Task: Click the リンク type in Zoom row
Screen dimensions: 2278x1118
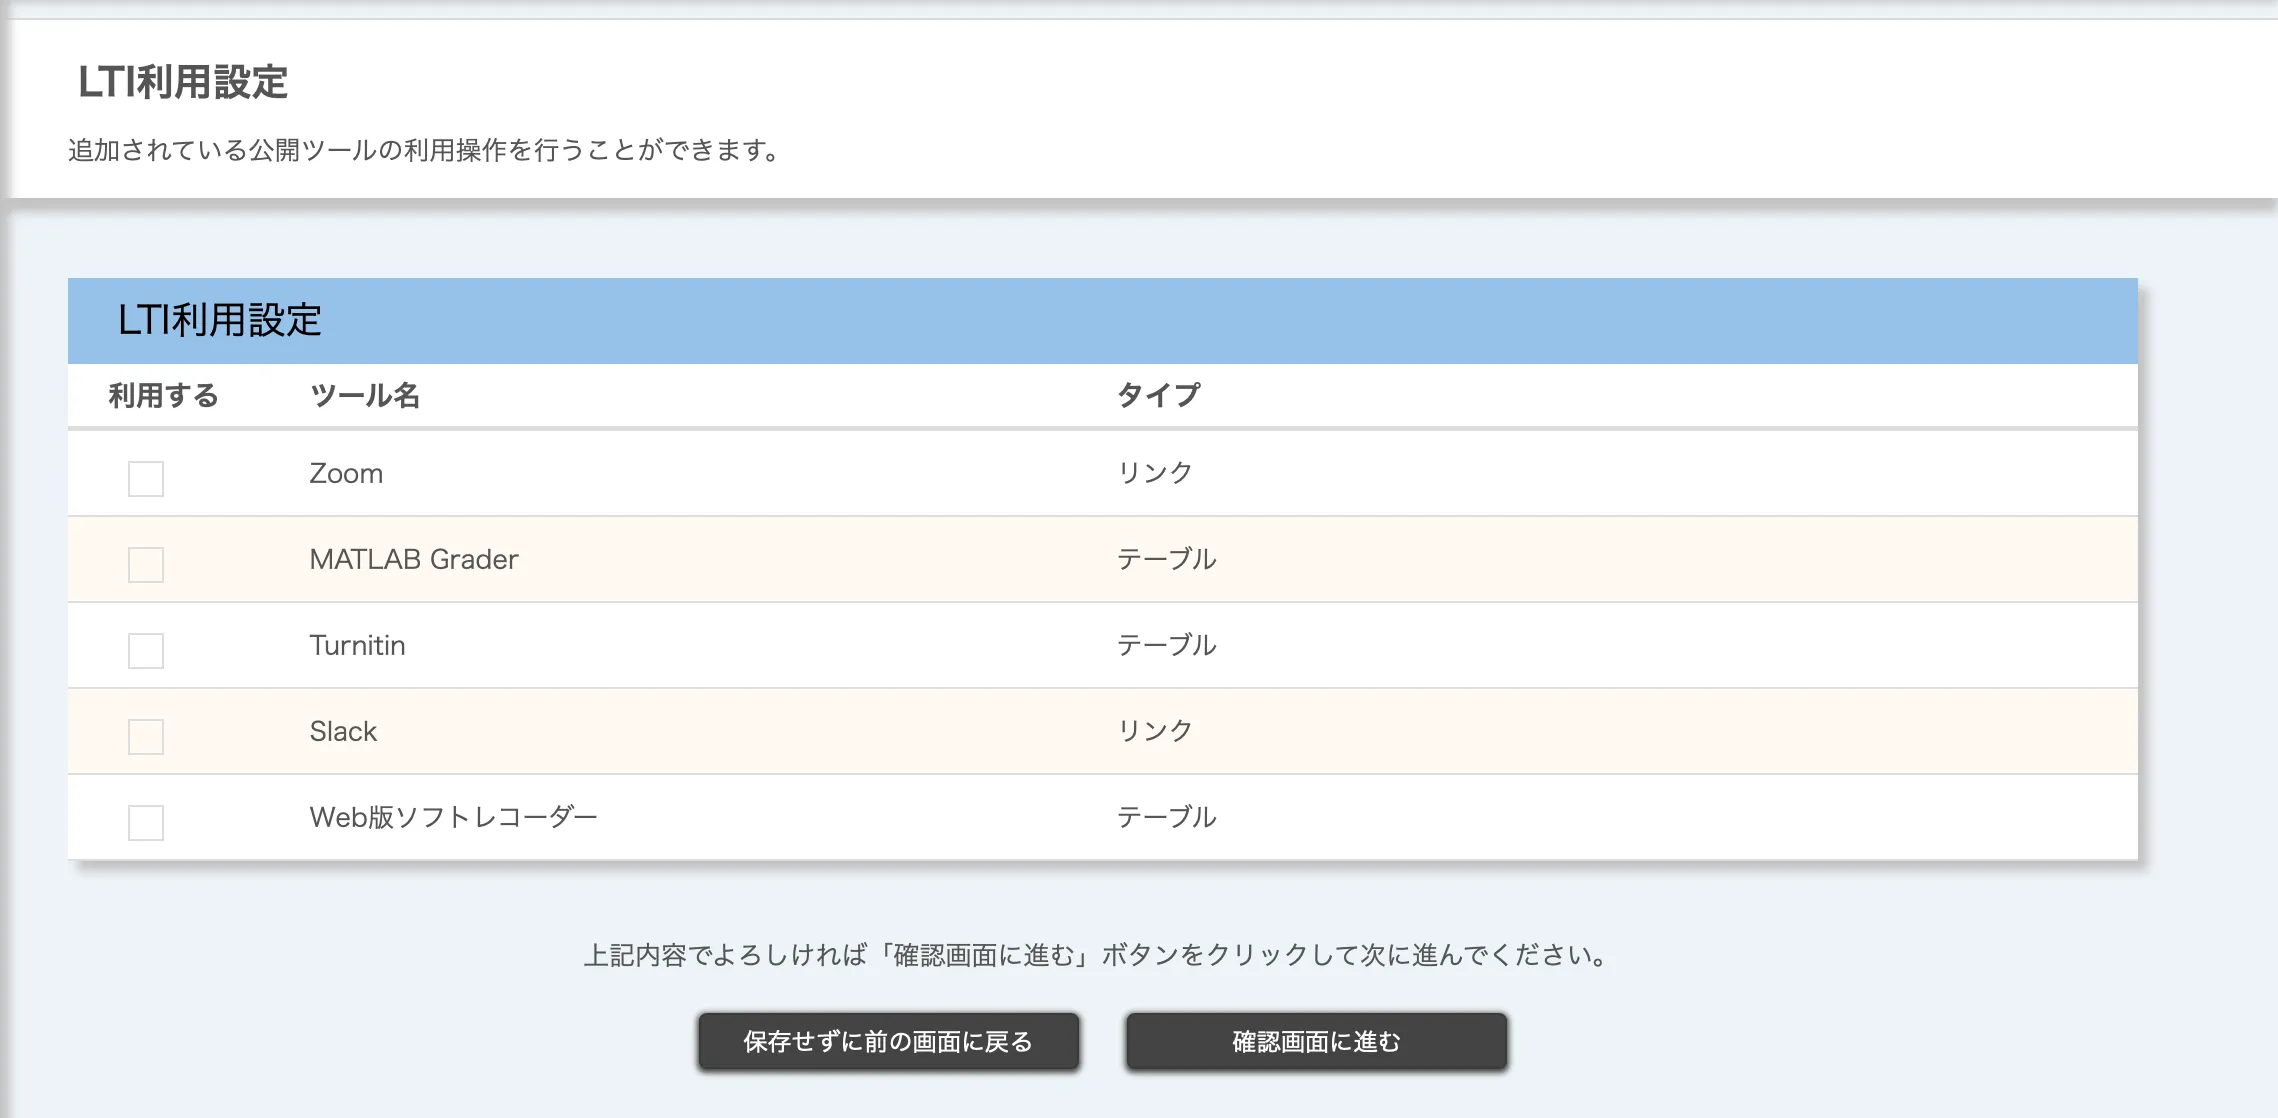Action: click(x=1155, y=473)
